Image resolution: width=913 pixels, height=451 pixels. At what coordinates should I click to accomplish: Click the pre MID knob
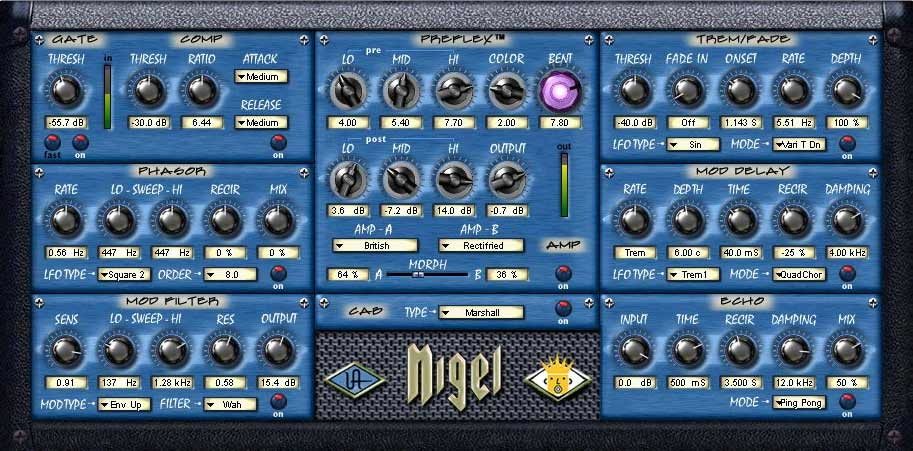point(401,91)
